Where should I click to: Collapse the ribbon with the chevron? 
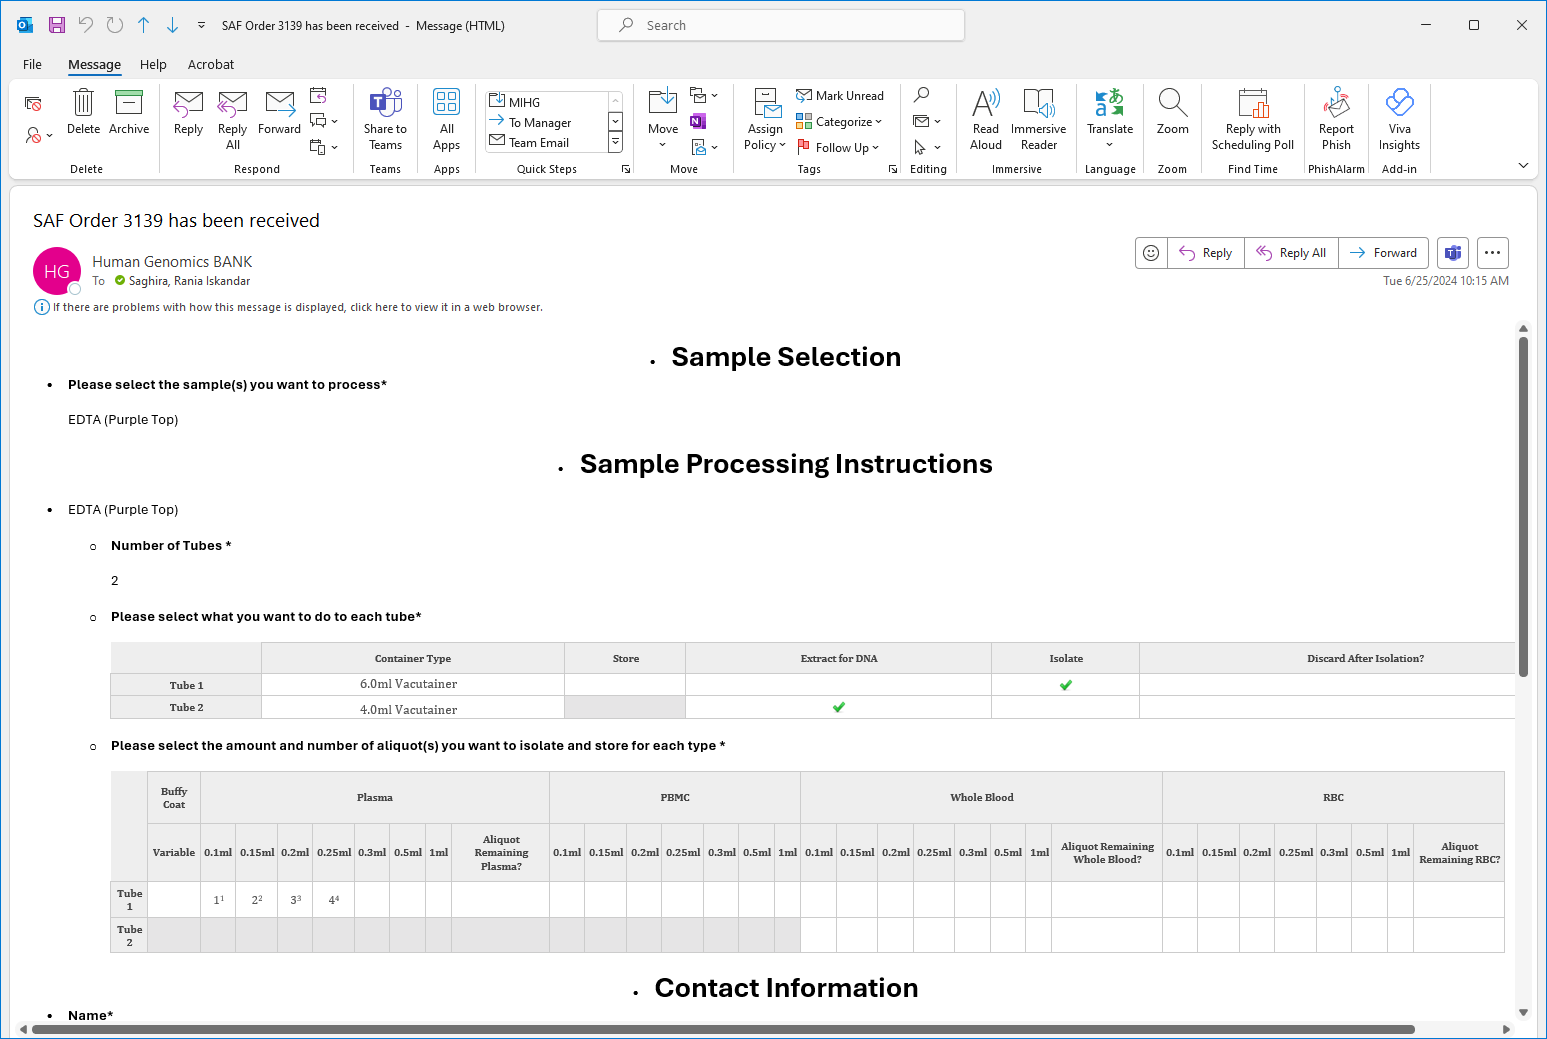pos(1523,166)
